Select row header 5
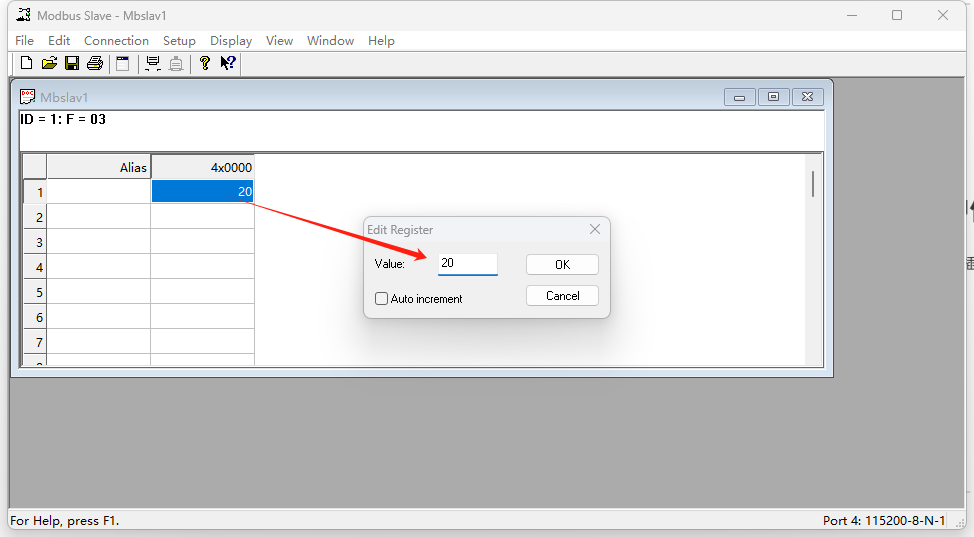The width and height of the screenshot is (974, 537). 35,292
